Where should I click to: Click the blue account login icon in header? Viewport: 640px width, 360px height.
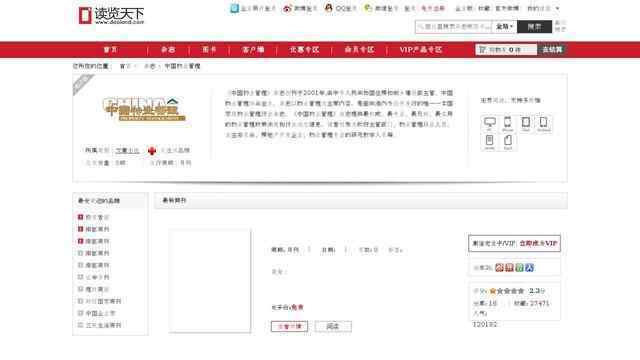click(234, 8)
